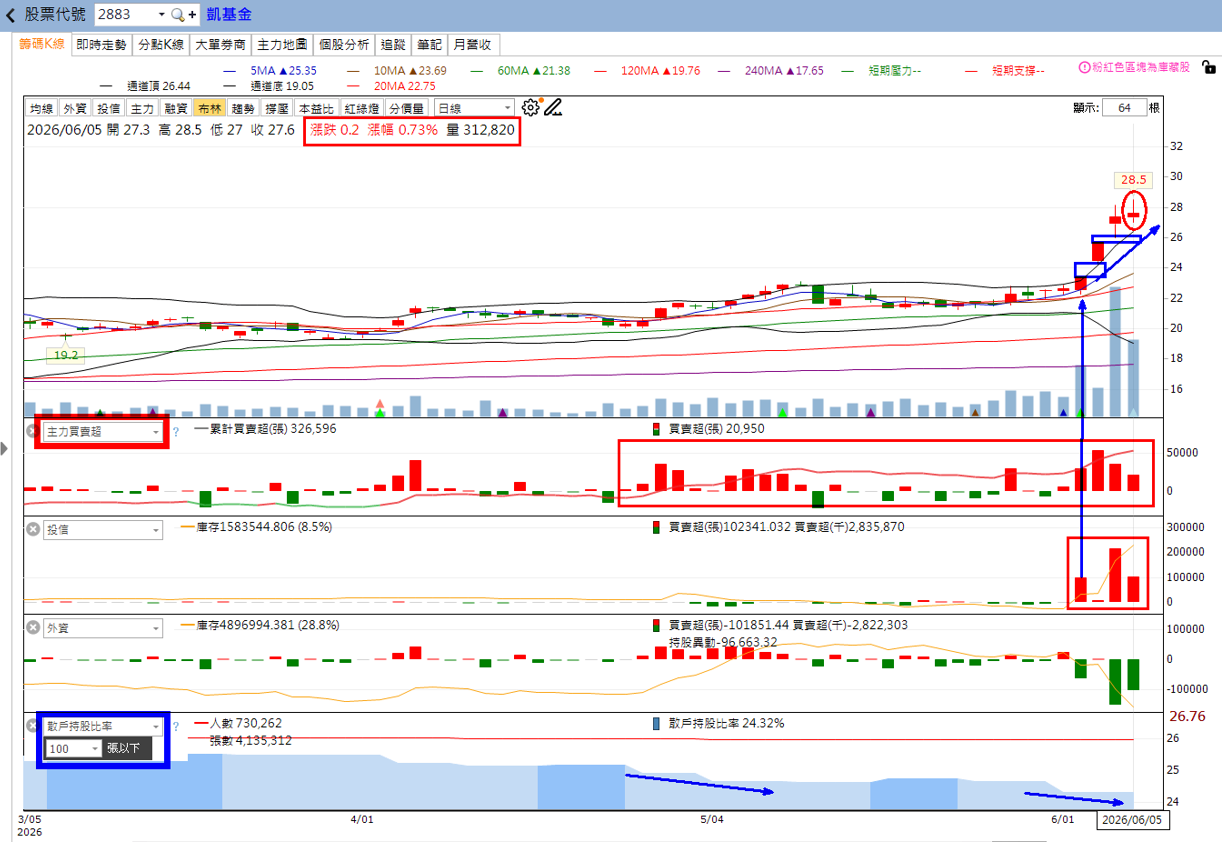
Task: Expand the 主力買賣超 indicator dropdown
Action: (x=102, y=432)
